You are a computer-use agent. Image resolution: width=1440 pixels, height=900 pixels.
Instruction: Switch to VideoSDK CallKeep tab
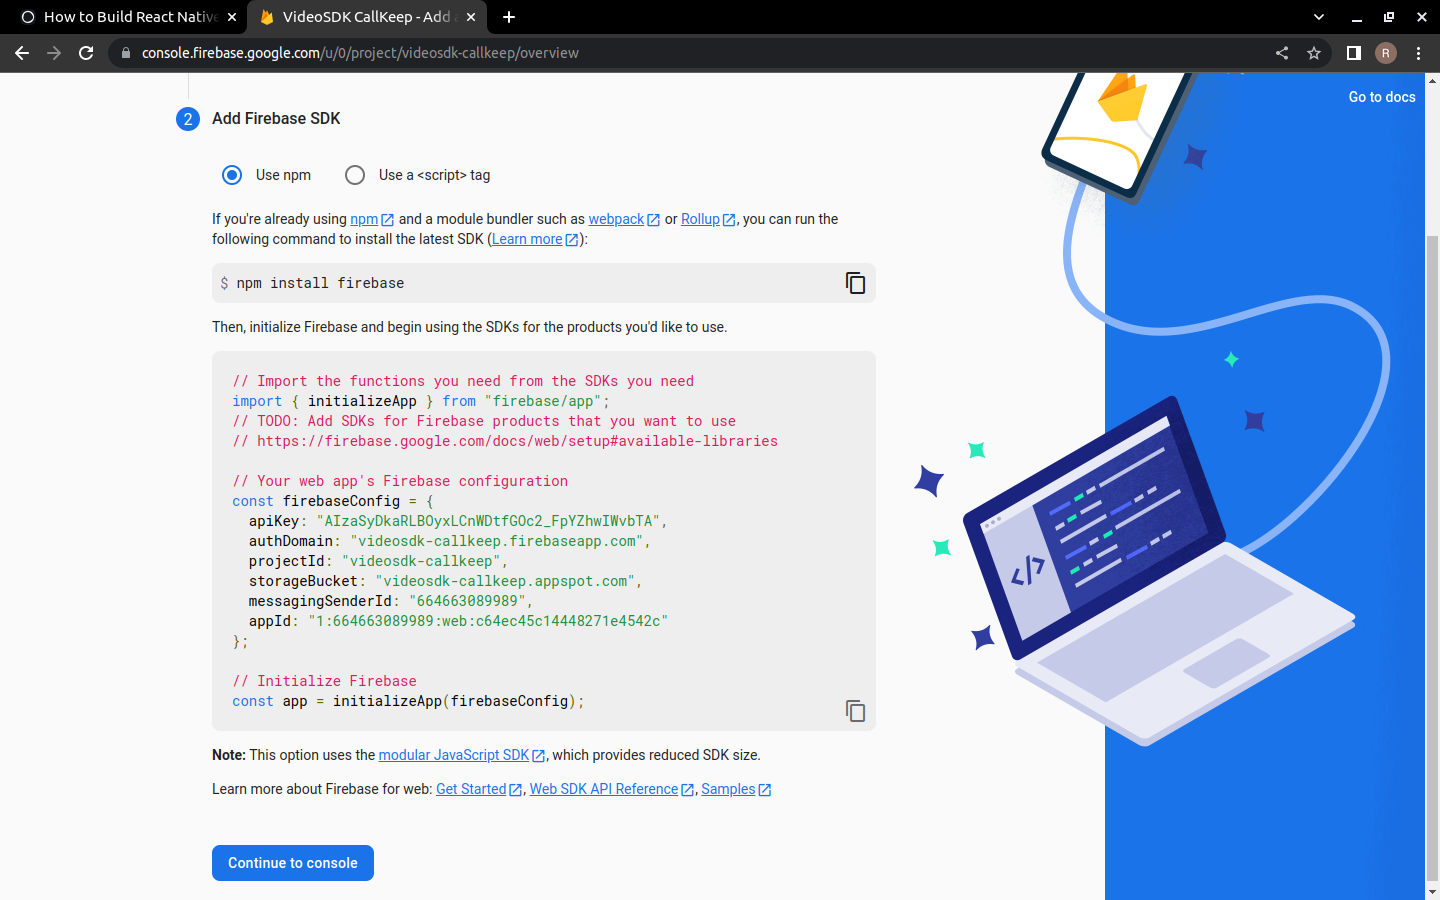tap(366, 17)
